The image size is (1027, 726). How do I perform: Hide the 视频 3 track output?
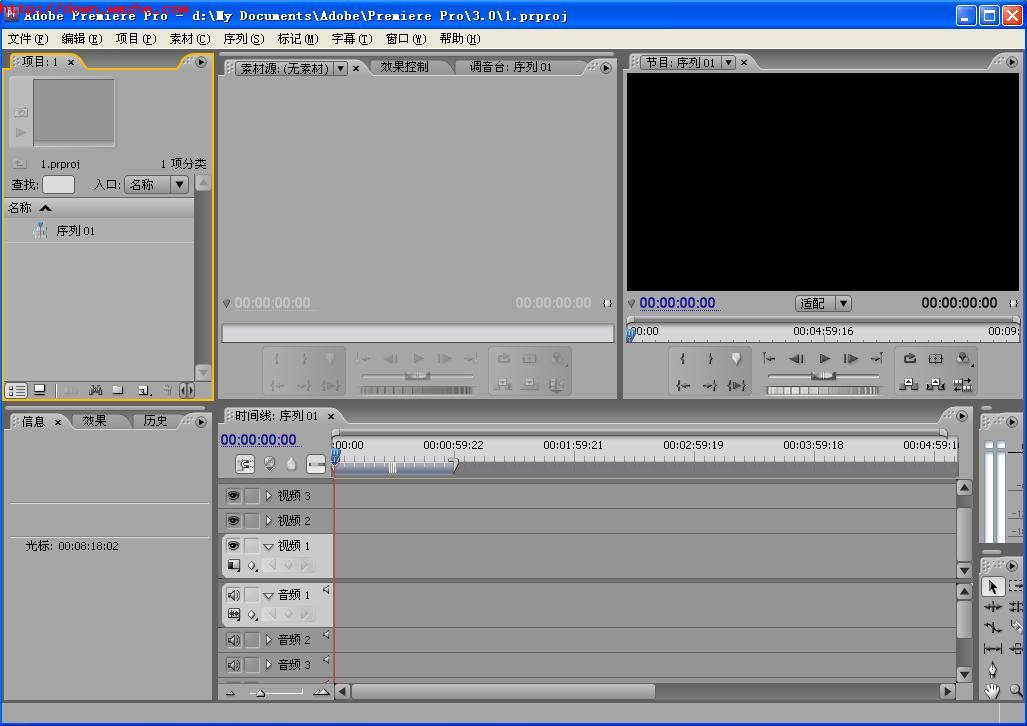(x=233, y=495)
